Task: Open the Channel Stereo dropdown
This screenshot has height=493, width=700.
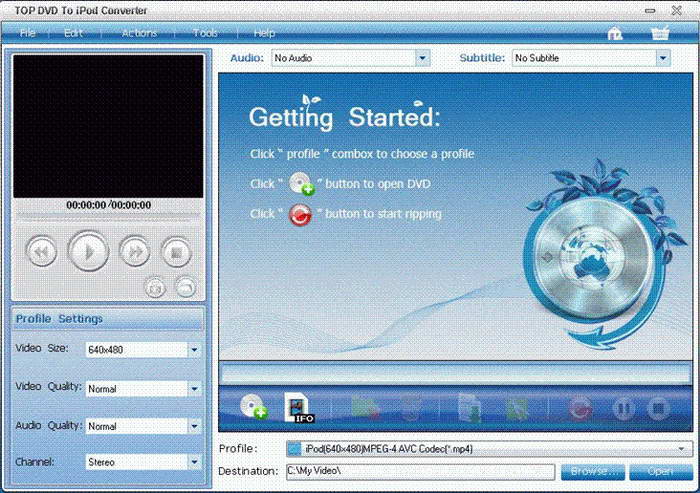Action: [194, 462]
